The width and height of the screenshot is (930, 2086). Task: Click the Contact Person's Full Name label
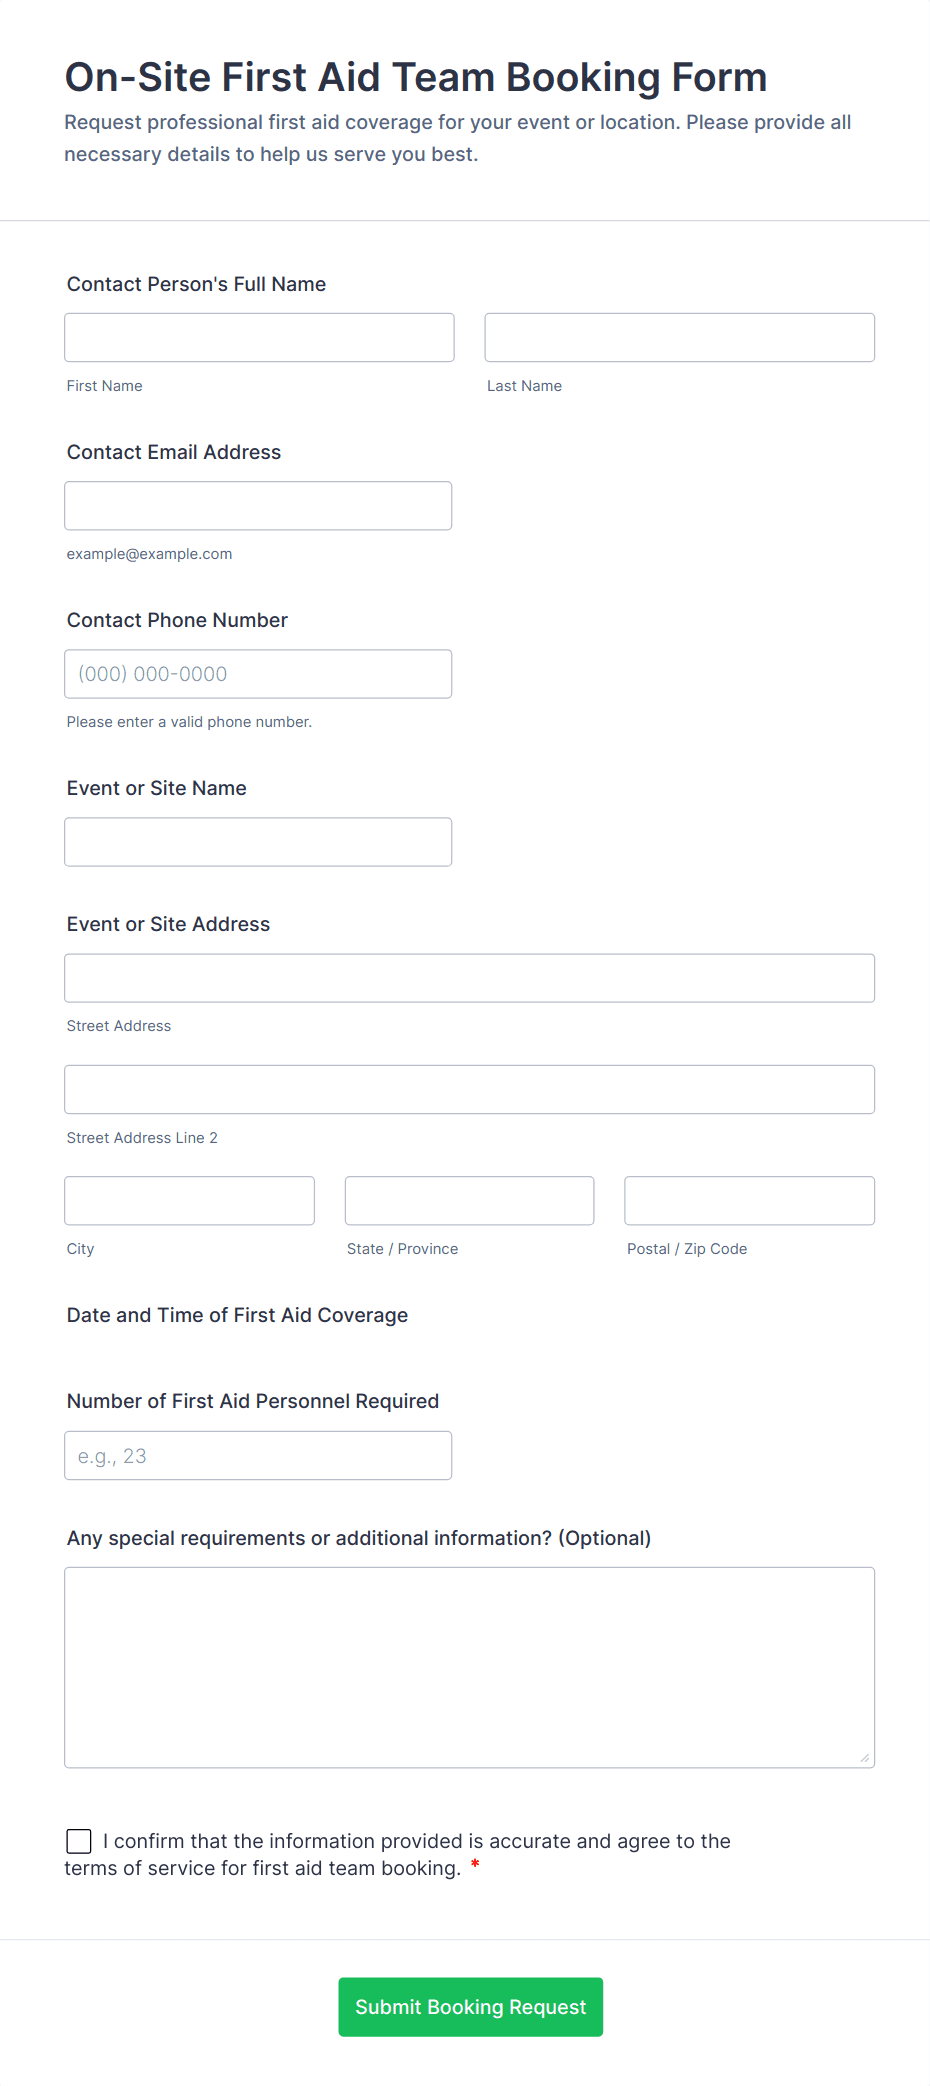coord(196,284)
